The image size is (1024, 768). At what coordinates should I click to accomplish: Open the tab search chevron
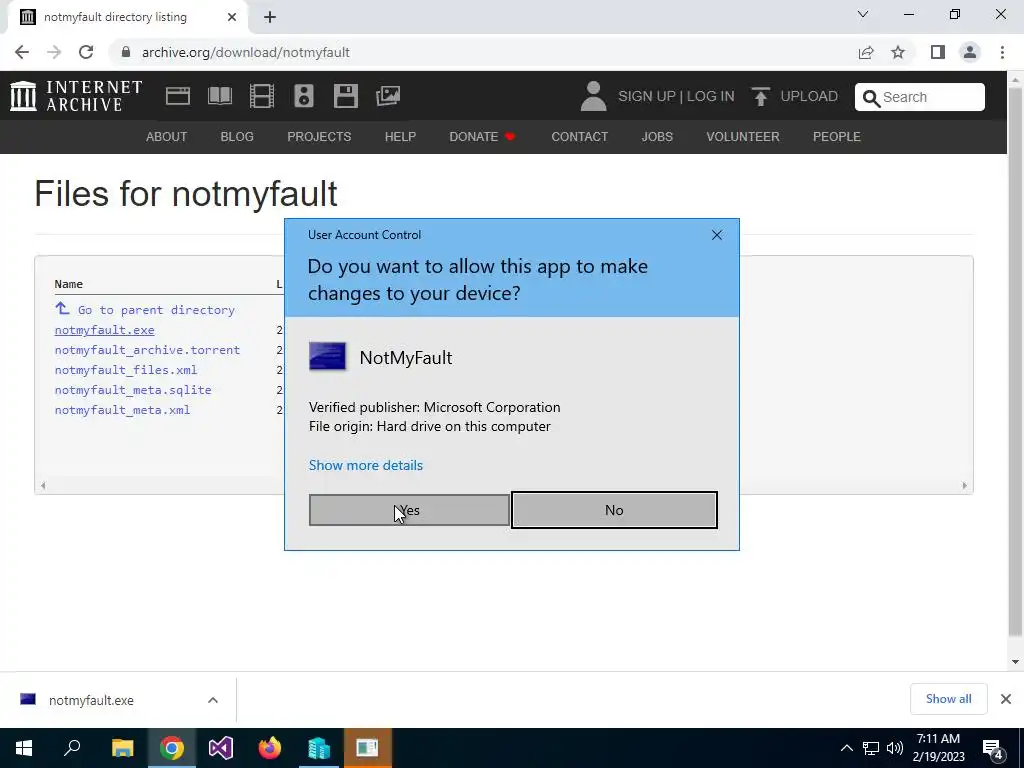(x=863, y=14)
